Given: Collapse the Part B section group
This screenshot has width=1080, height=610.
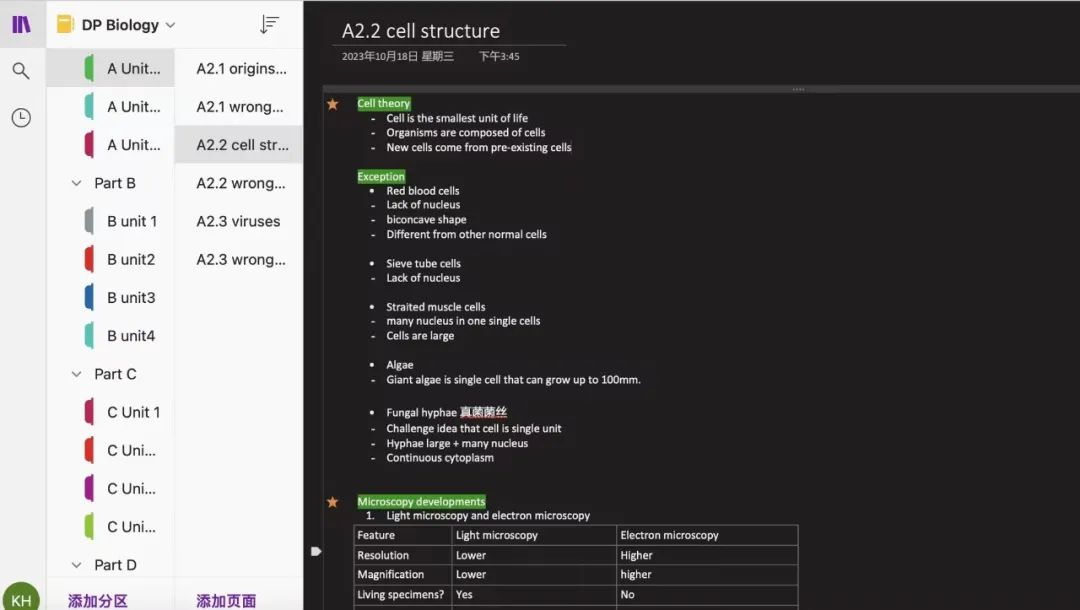Looking at the screenshot, I should tap(76, 183).
